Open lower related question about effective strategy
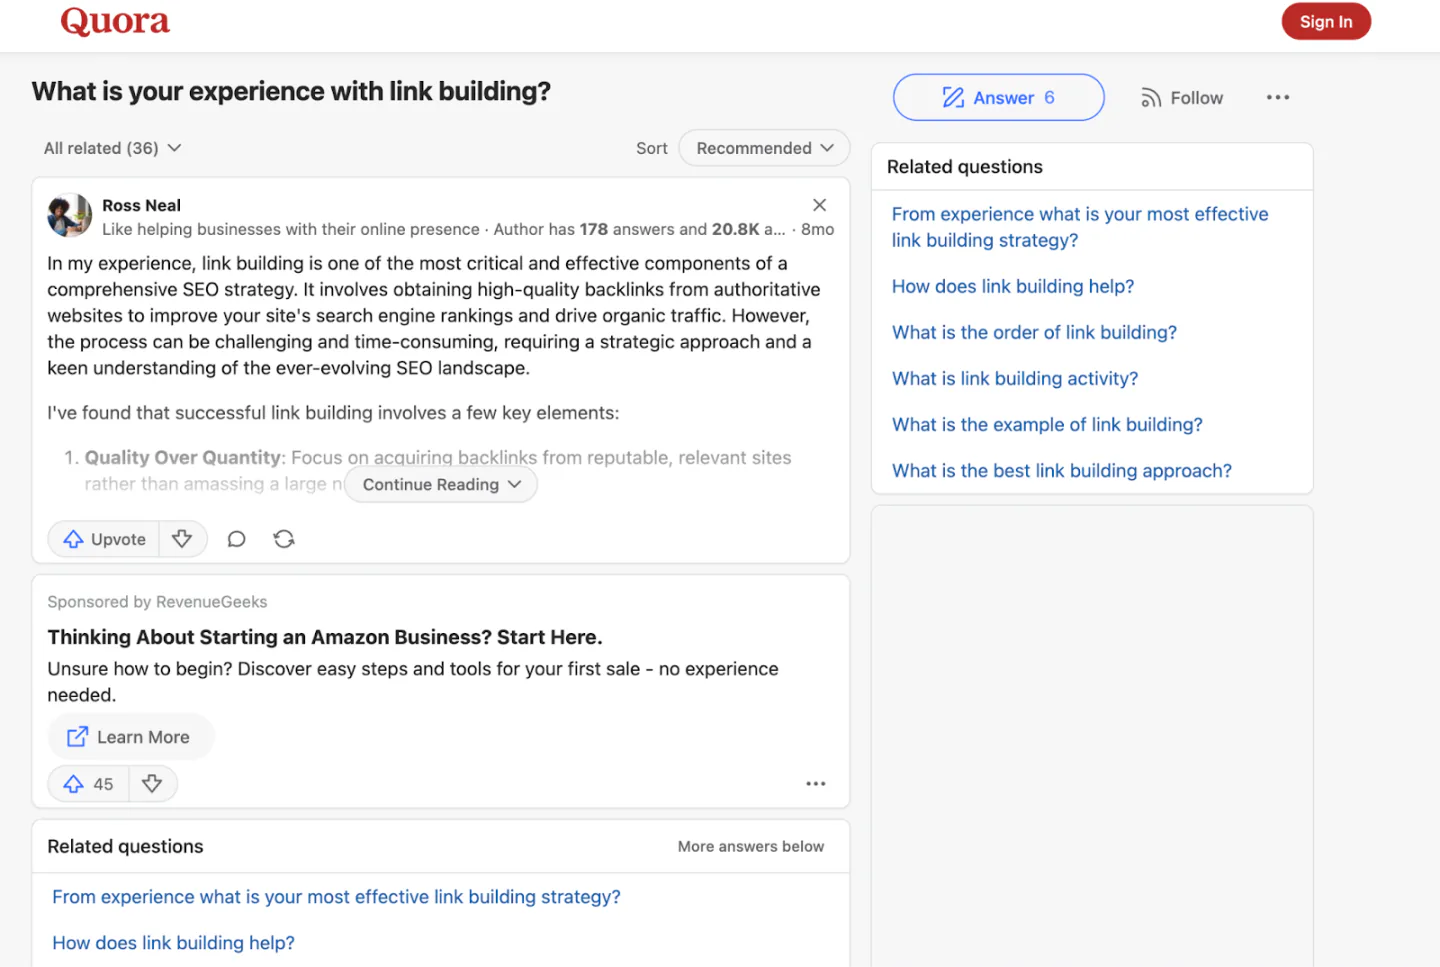Viewport: 1440px width, 967px height. pyautogui.click(x=336, y=897)
